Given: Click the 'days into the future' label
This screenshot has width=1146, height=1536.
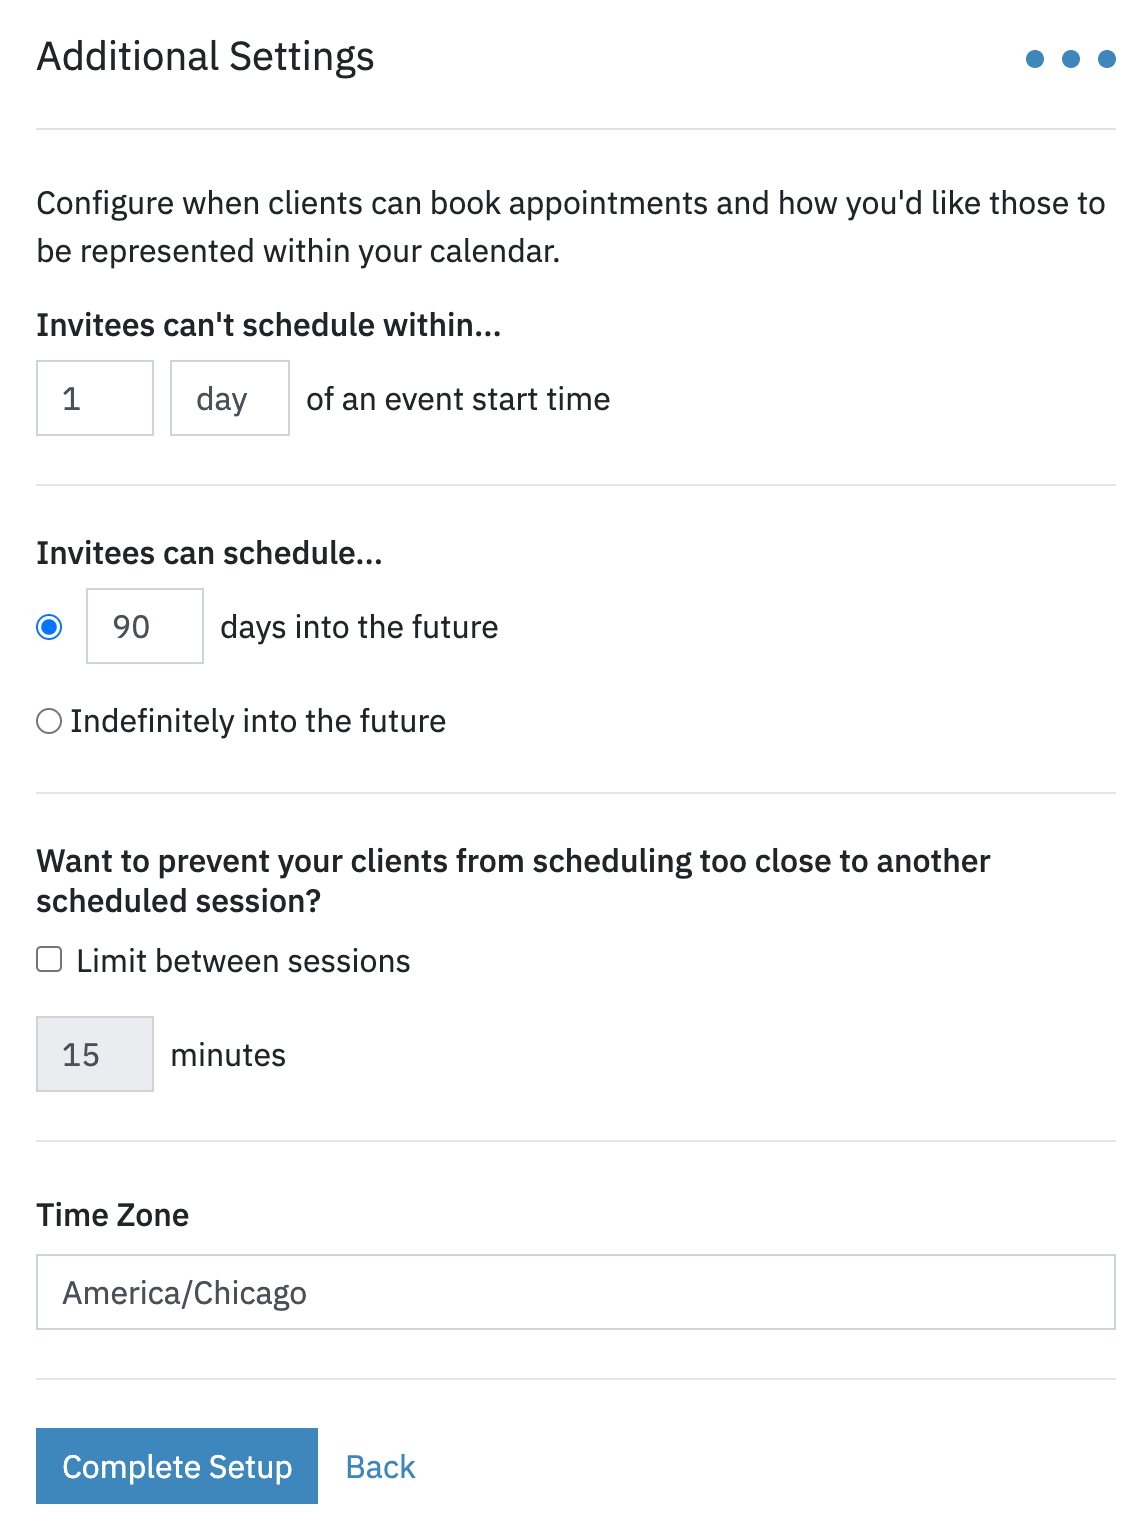Looking at the screenshot, I should pos(358,627).
